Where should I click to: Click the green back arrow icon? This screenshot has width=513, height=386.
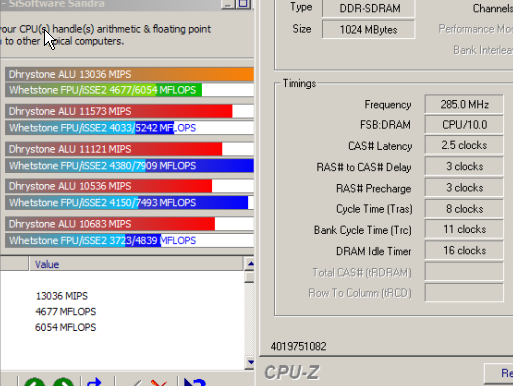[x=34, y=382]
